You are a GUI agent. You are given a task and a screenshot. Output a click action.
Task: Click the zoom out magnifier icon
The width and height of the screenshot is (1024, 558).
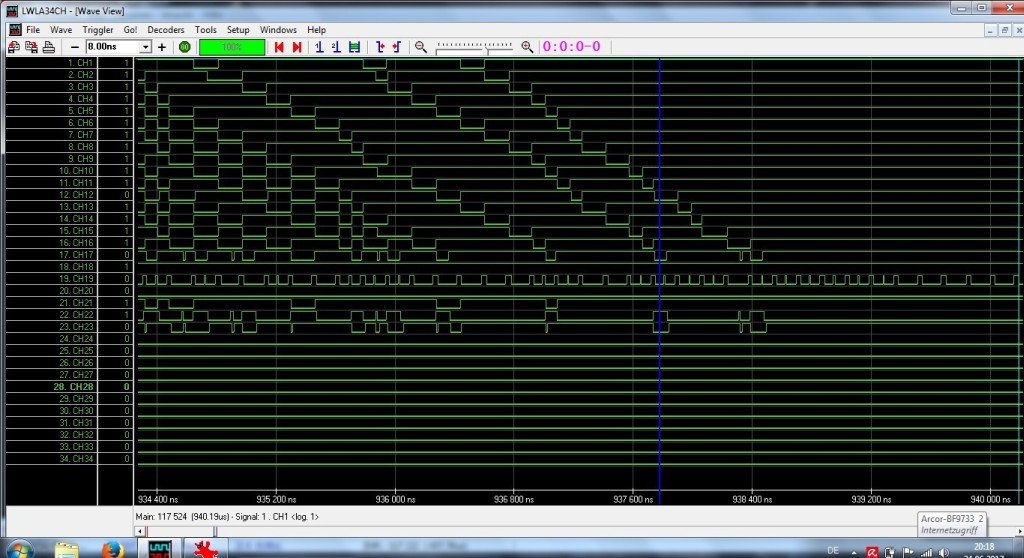pyautogui.click(x=421, y=47)
